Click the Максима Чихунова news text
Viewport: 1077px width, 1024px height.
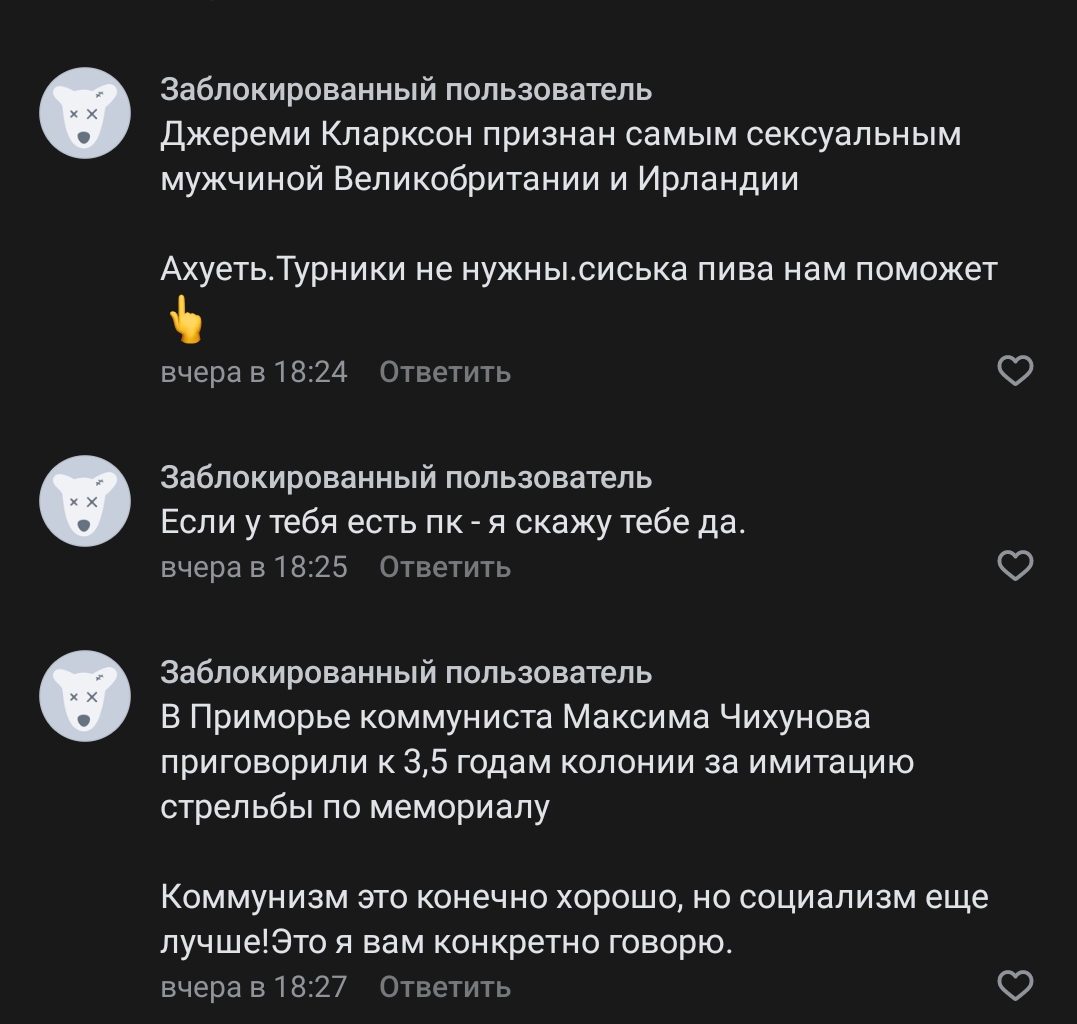pos(537,762)
